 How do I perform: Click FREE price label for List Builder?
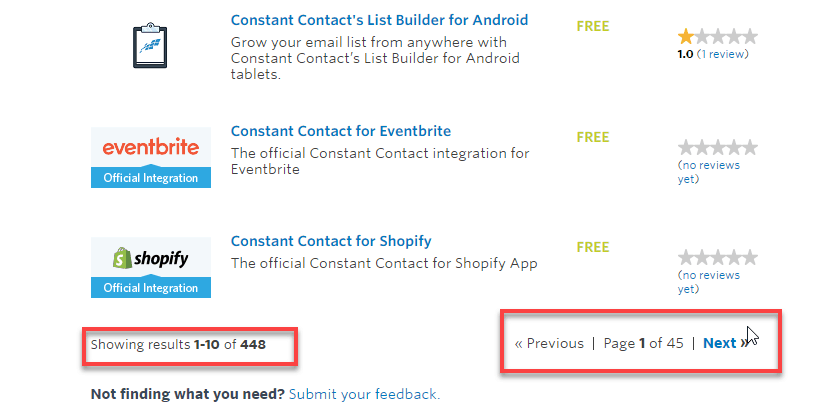(x=592, y=26)
